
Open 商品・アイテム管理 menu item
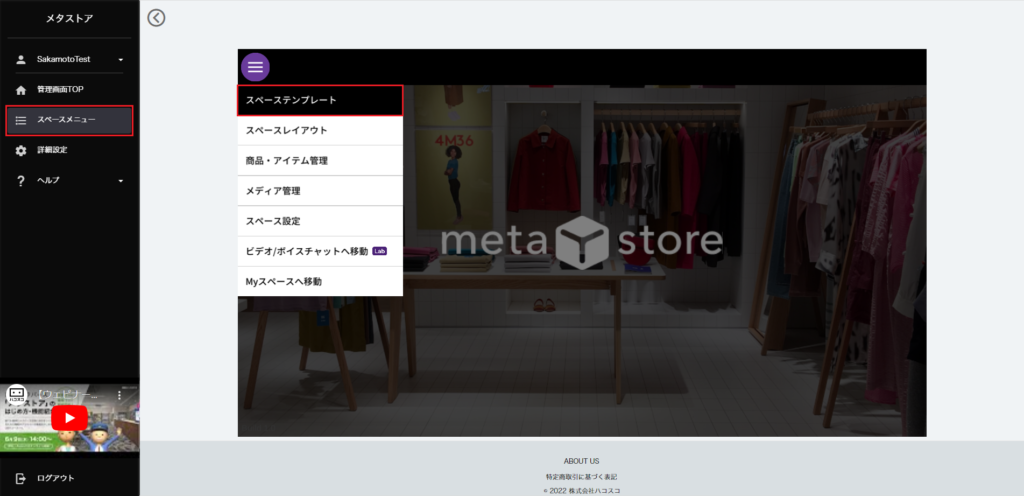tap(320, 161)
